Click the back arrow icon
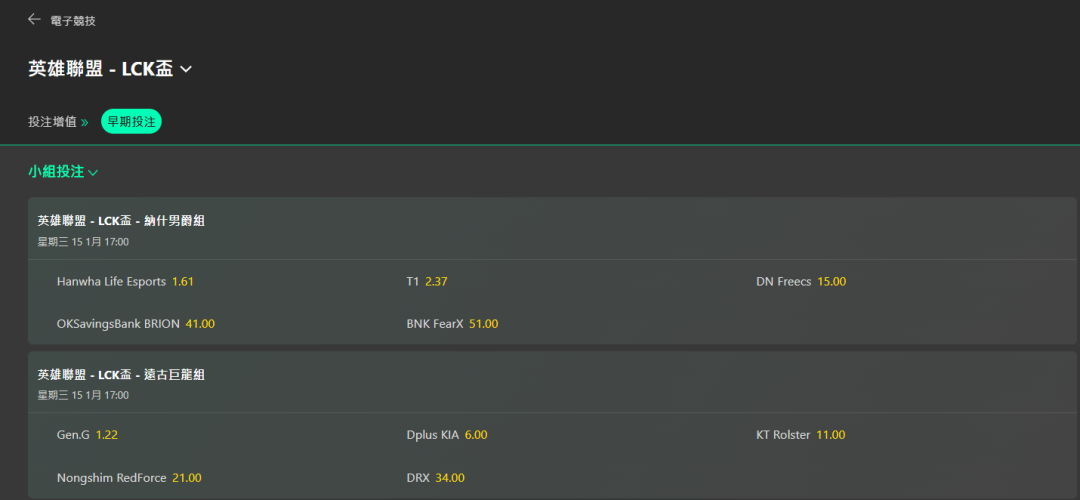This screenshot has height=500, width=1080. [35, 19]
